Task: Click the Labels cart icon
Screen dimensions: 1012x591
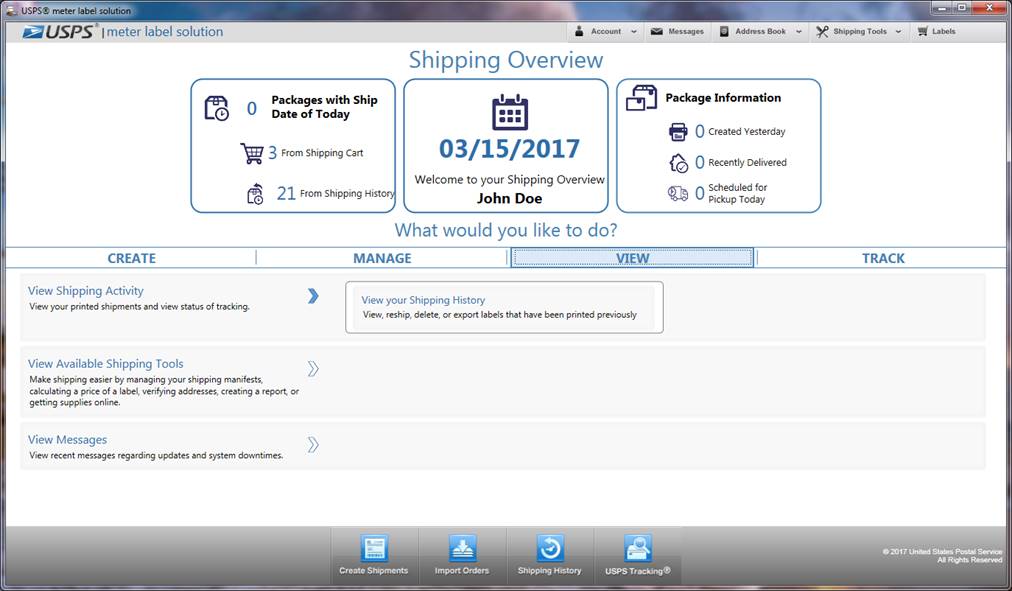Action: point(922,31)
